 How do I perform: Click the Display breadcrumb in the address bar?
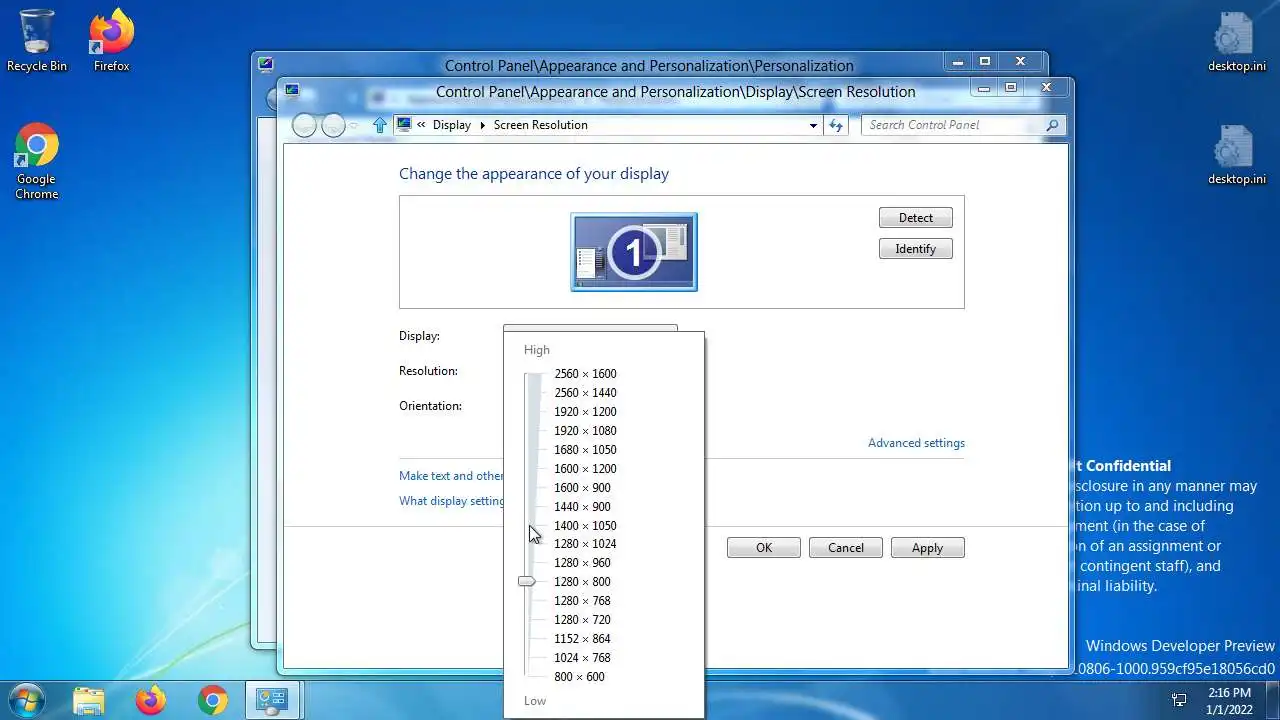tap(452, 125)
